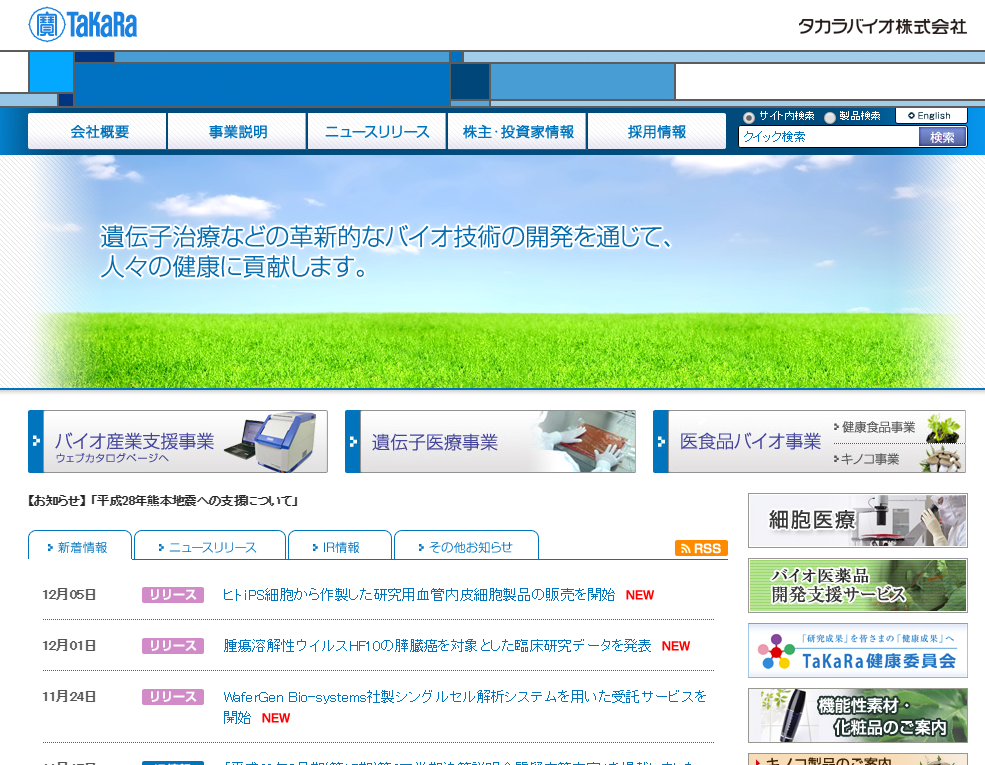Select the サイト内検索 radio button
This screenshot has width=985, height=765.
coord(748,117)
